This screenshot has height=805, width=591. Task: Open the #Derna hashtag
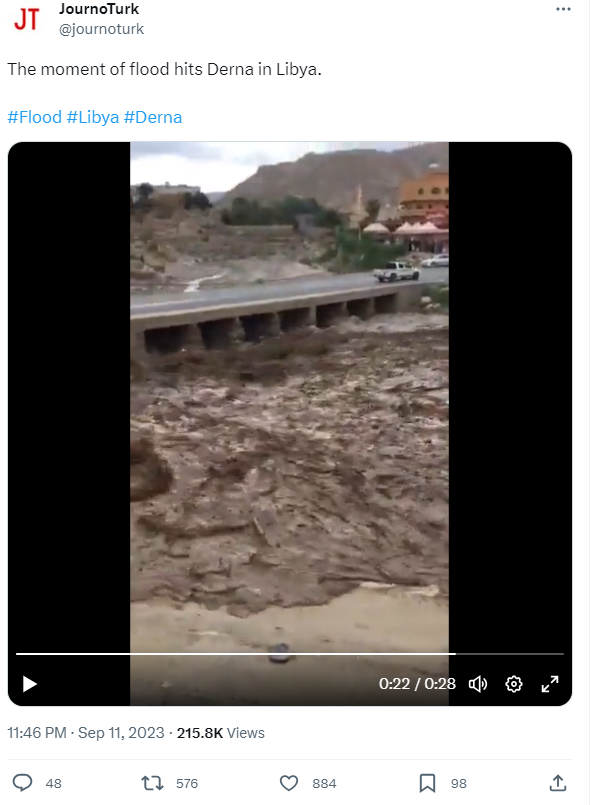153,117
